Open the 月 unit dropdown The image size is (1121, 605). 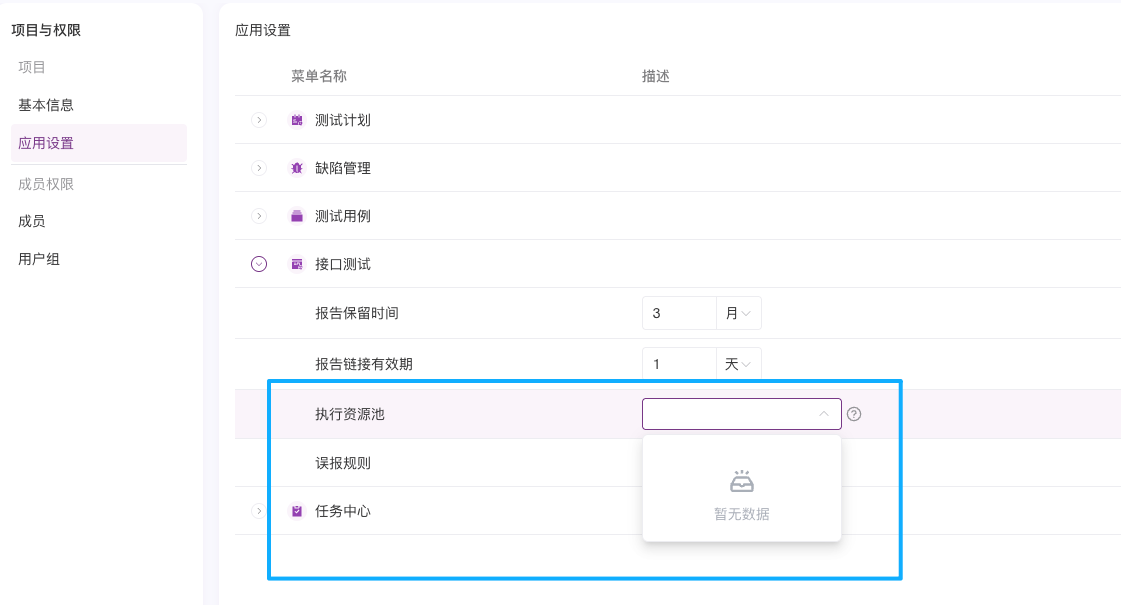click(x=739, y=313)
